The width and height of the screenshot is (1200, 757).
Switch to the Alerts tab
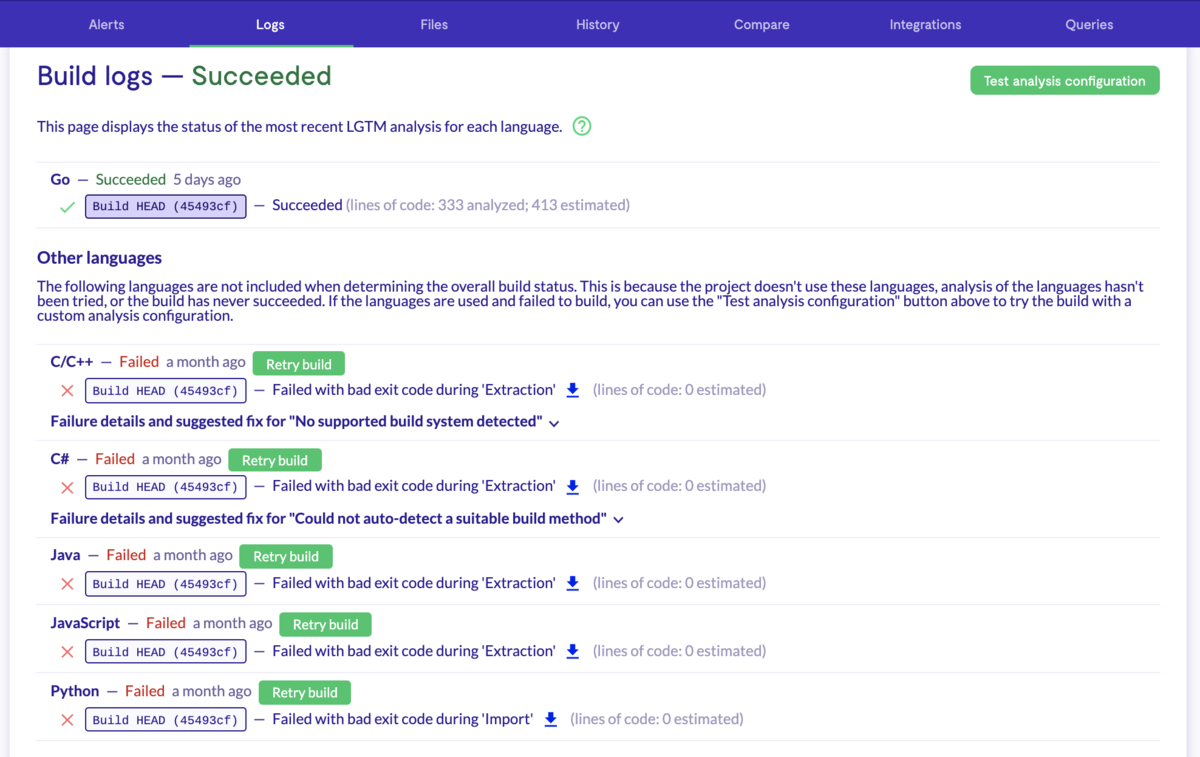(106, 24)
